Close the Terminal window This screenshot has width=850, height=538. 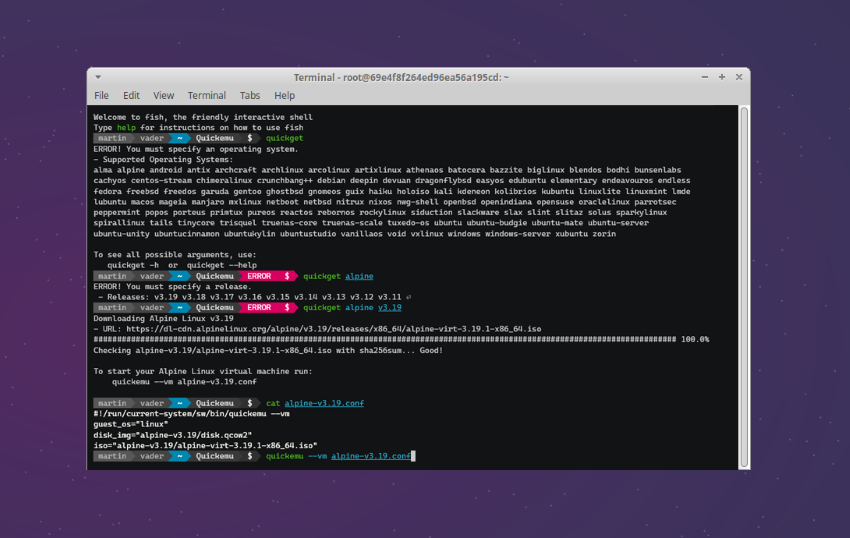[x=739, y=77]
